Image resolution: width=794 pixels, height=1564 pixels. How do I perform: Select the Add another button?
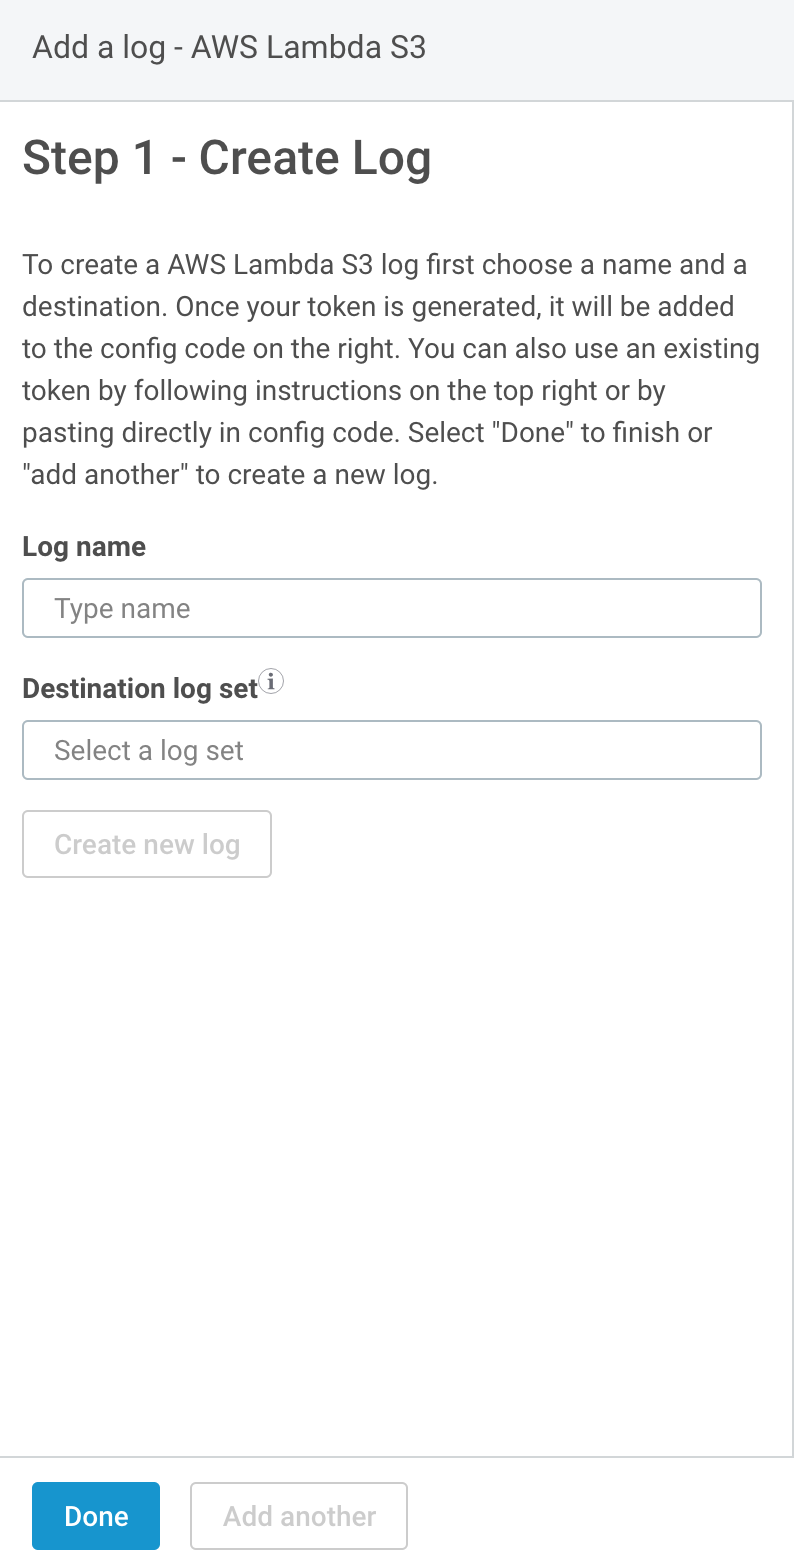coord(299,1516)
